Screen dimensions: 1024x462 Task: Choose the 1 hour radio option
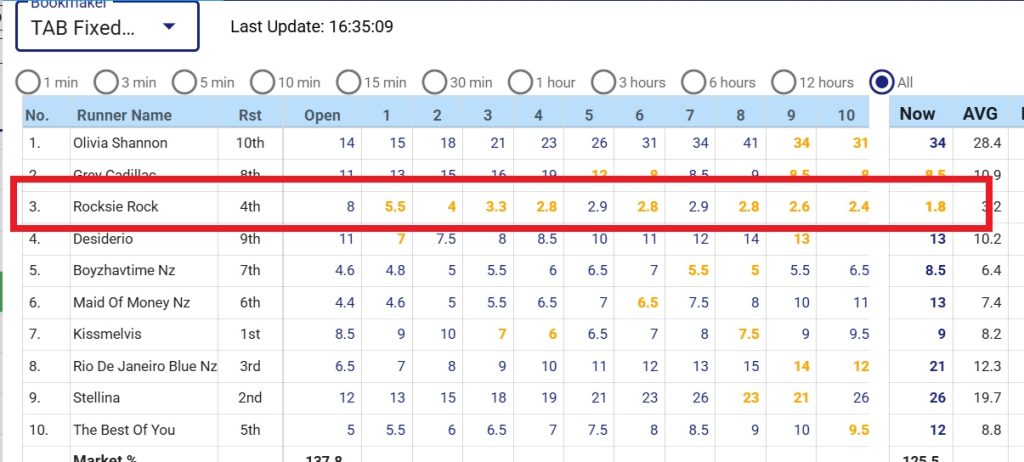pos(520,82)
